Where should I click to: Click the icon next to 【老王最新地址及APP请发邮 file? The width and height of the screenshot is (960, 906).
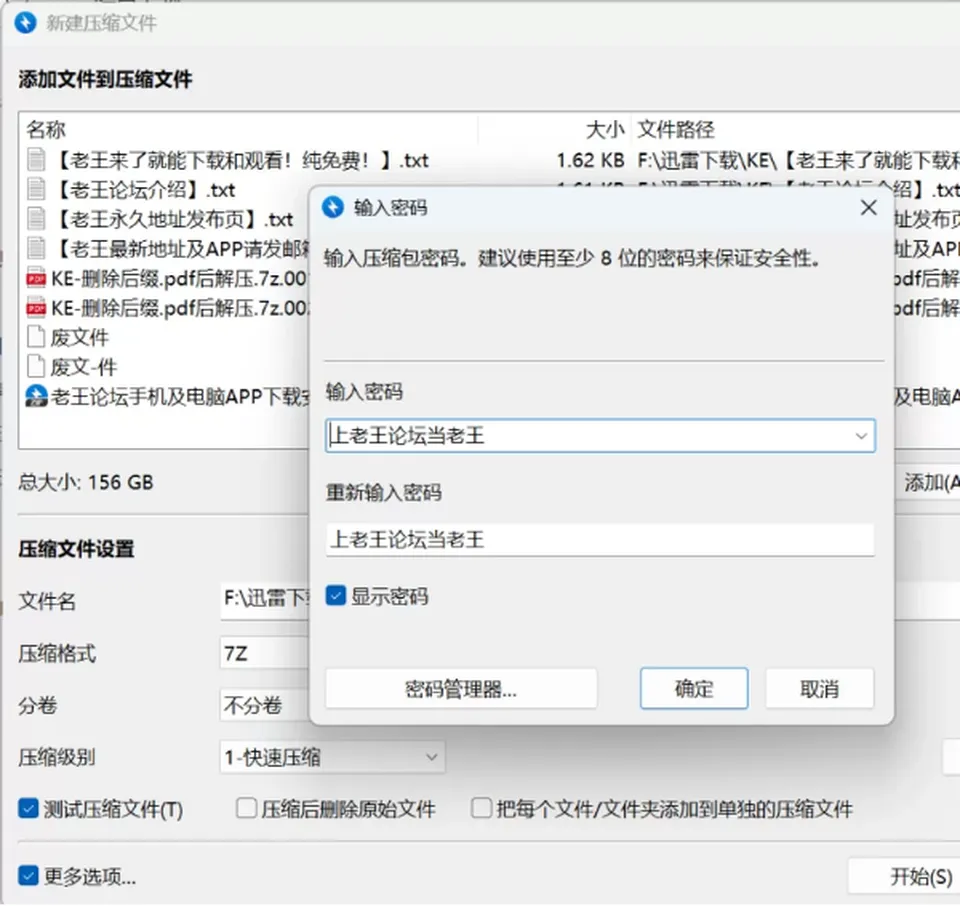[x=36, y=249]
